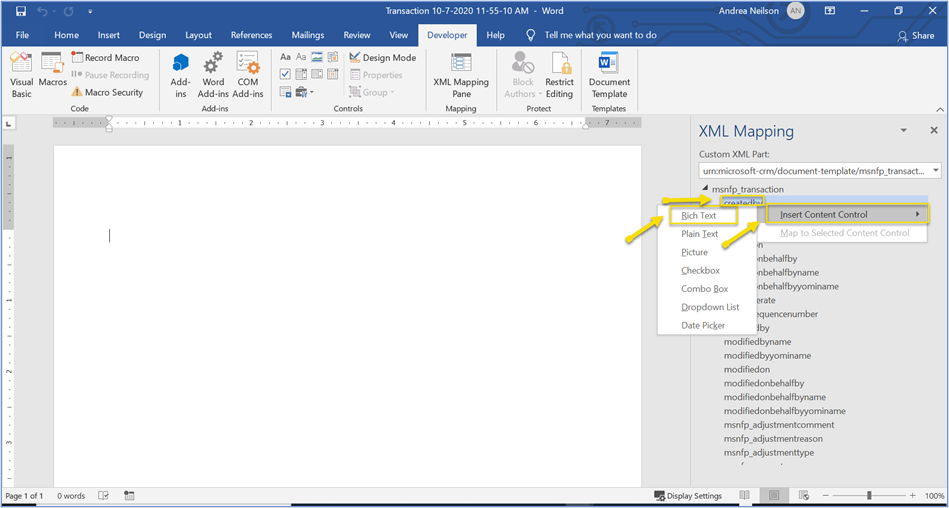
Task: Open Display Settings in status bar
Action: coord(688,496)
